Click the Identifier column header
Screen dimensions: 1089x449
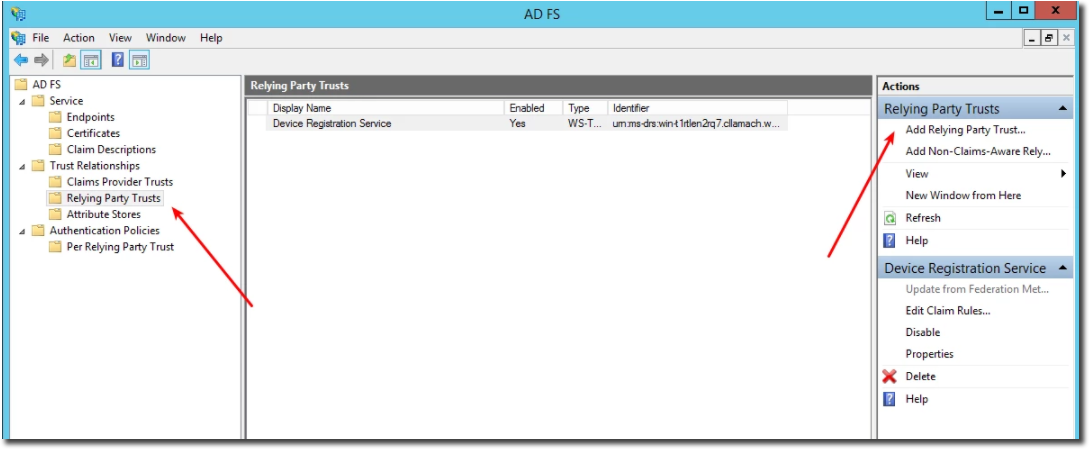pos(698,108)
